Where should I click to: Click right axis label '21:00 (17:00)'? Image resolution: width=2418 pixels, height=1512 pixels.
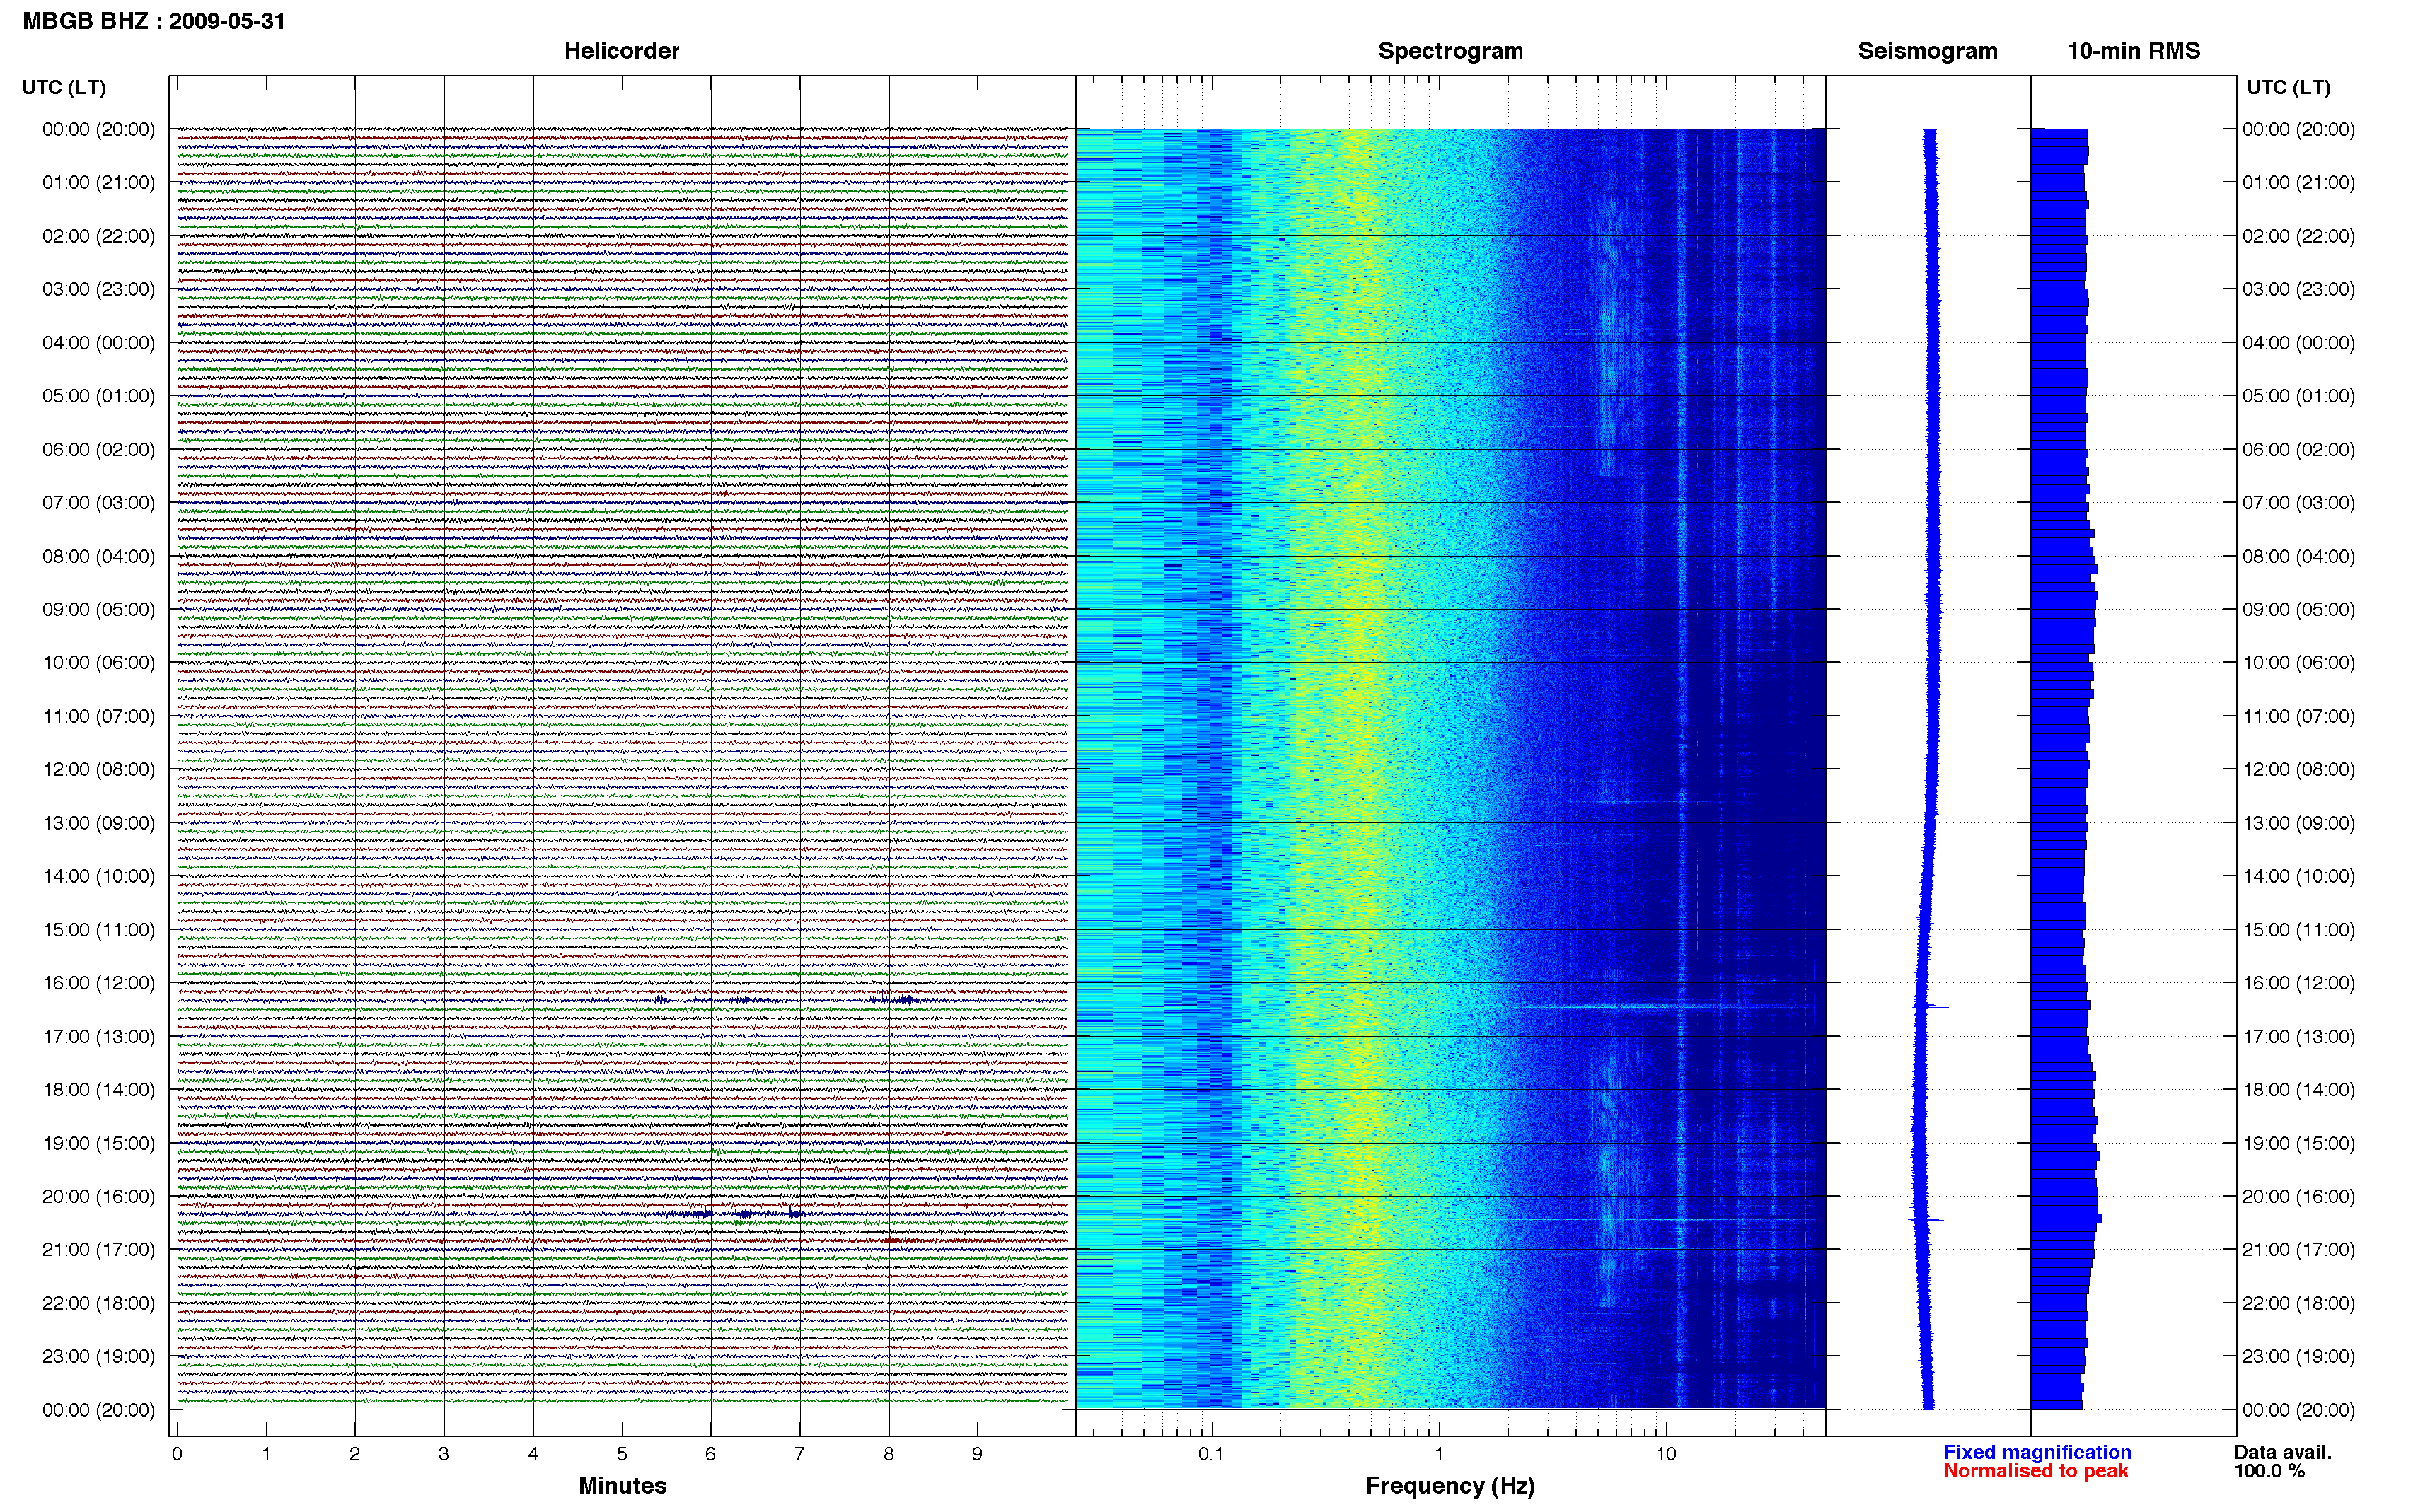point(2298,1249)
